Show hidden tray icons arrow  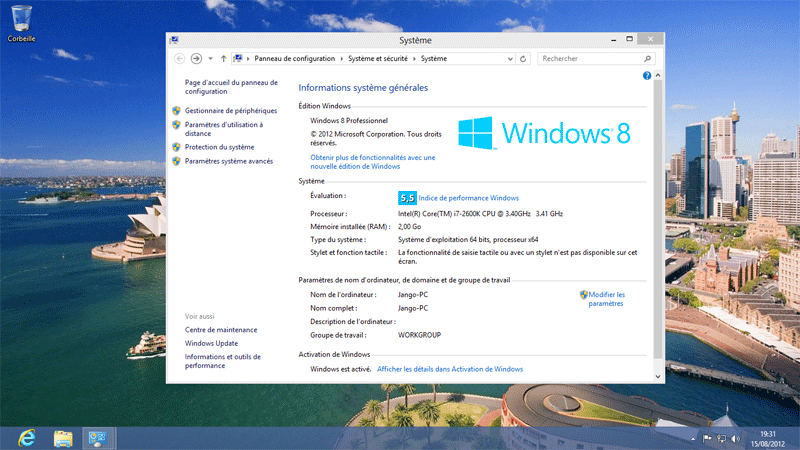tap(693, 439)
